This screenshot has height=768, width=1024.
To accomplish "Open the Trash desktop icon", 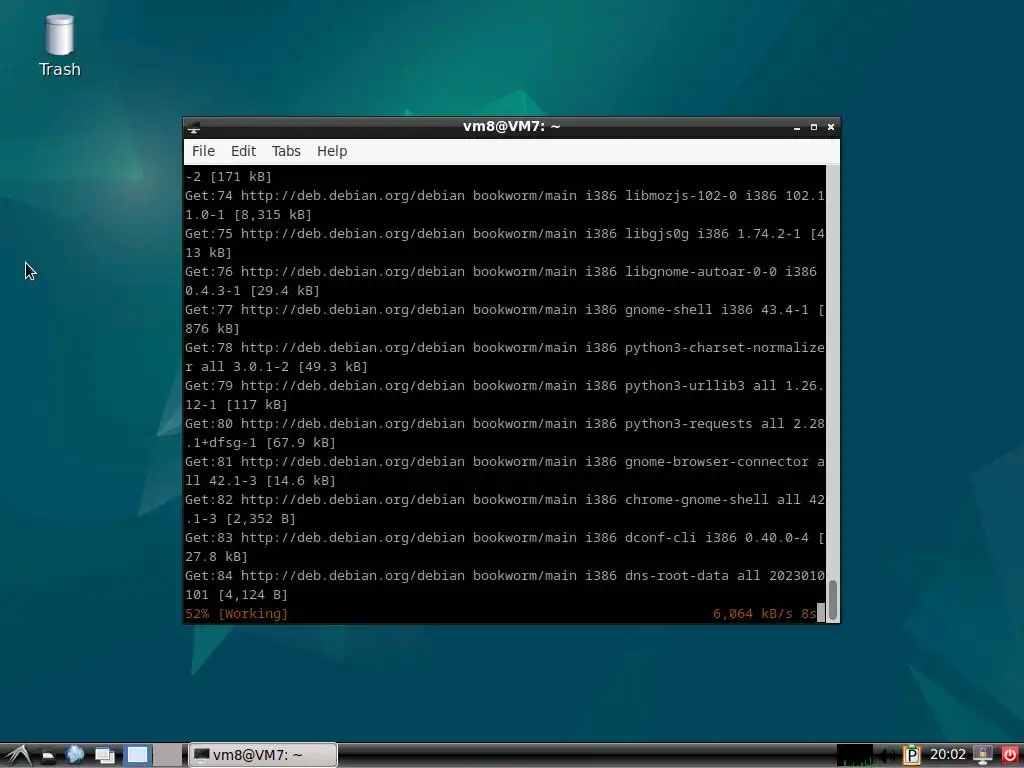I will click(x=59, y=46).
